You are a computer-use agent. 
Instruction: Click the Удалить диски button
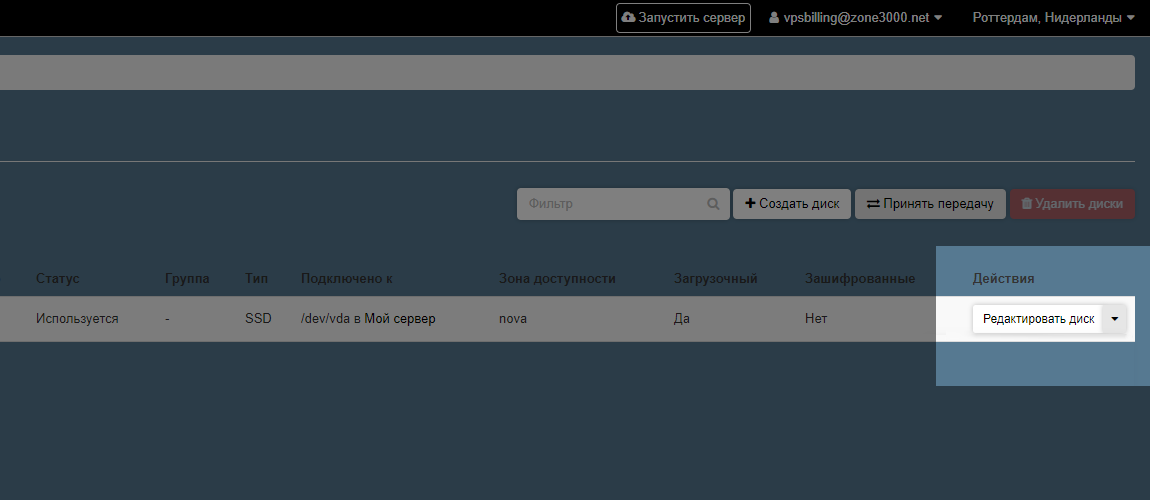click(x=1072, y=204)
